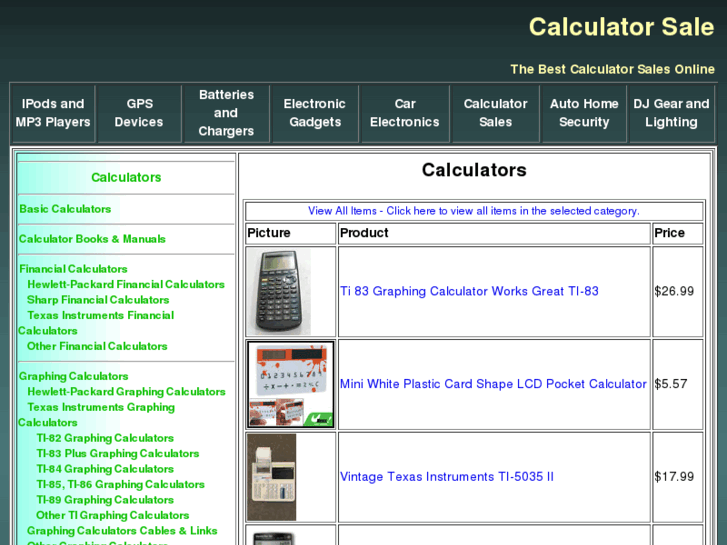Go to the GPS Devices section
This screenshot has height=545, width=727.
[139, 113]
